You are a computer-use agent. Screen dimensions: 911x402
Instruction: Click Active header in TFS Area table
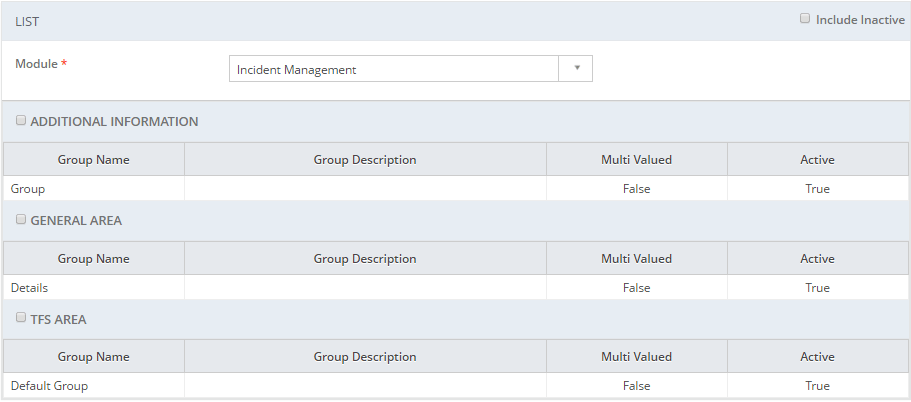click(817, 357)
